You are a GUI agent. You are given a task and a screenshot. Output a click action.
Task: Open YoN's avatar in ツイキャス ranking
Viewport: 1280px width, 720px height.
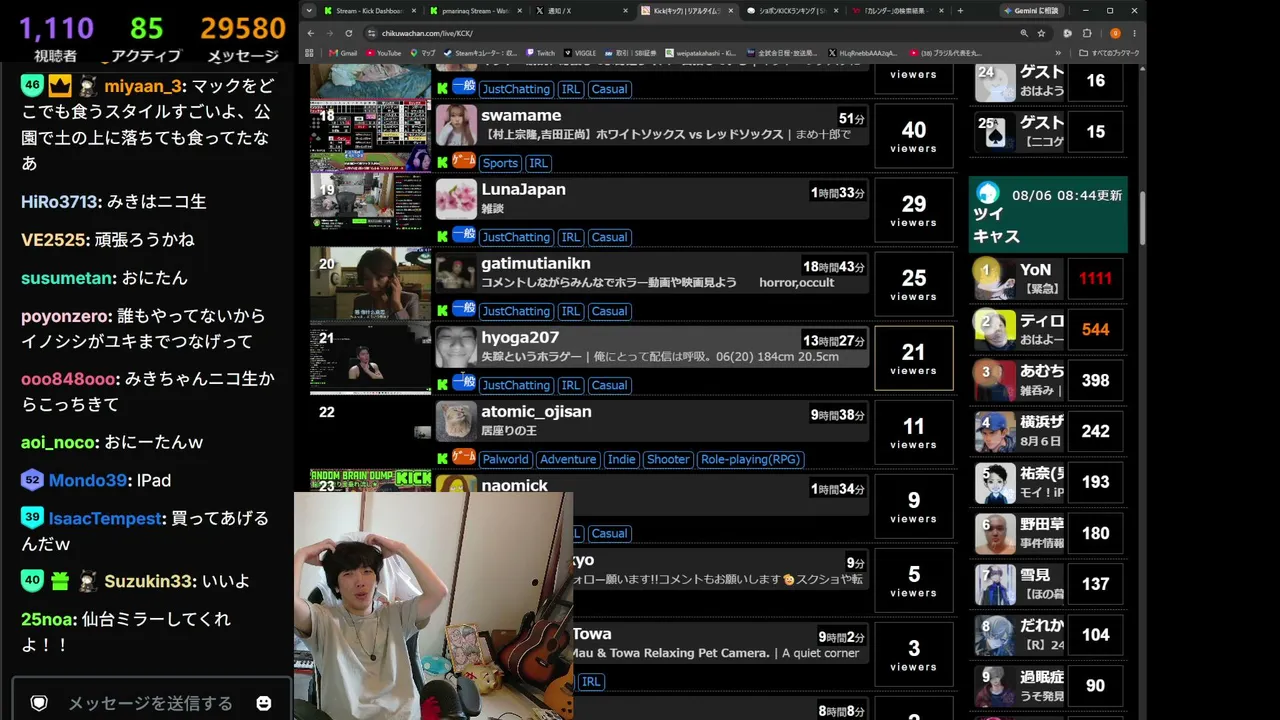(x=996, y=279)
